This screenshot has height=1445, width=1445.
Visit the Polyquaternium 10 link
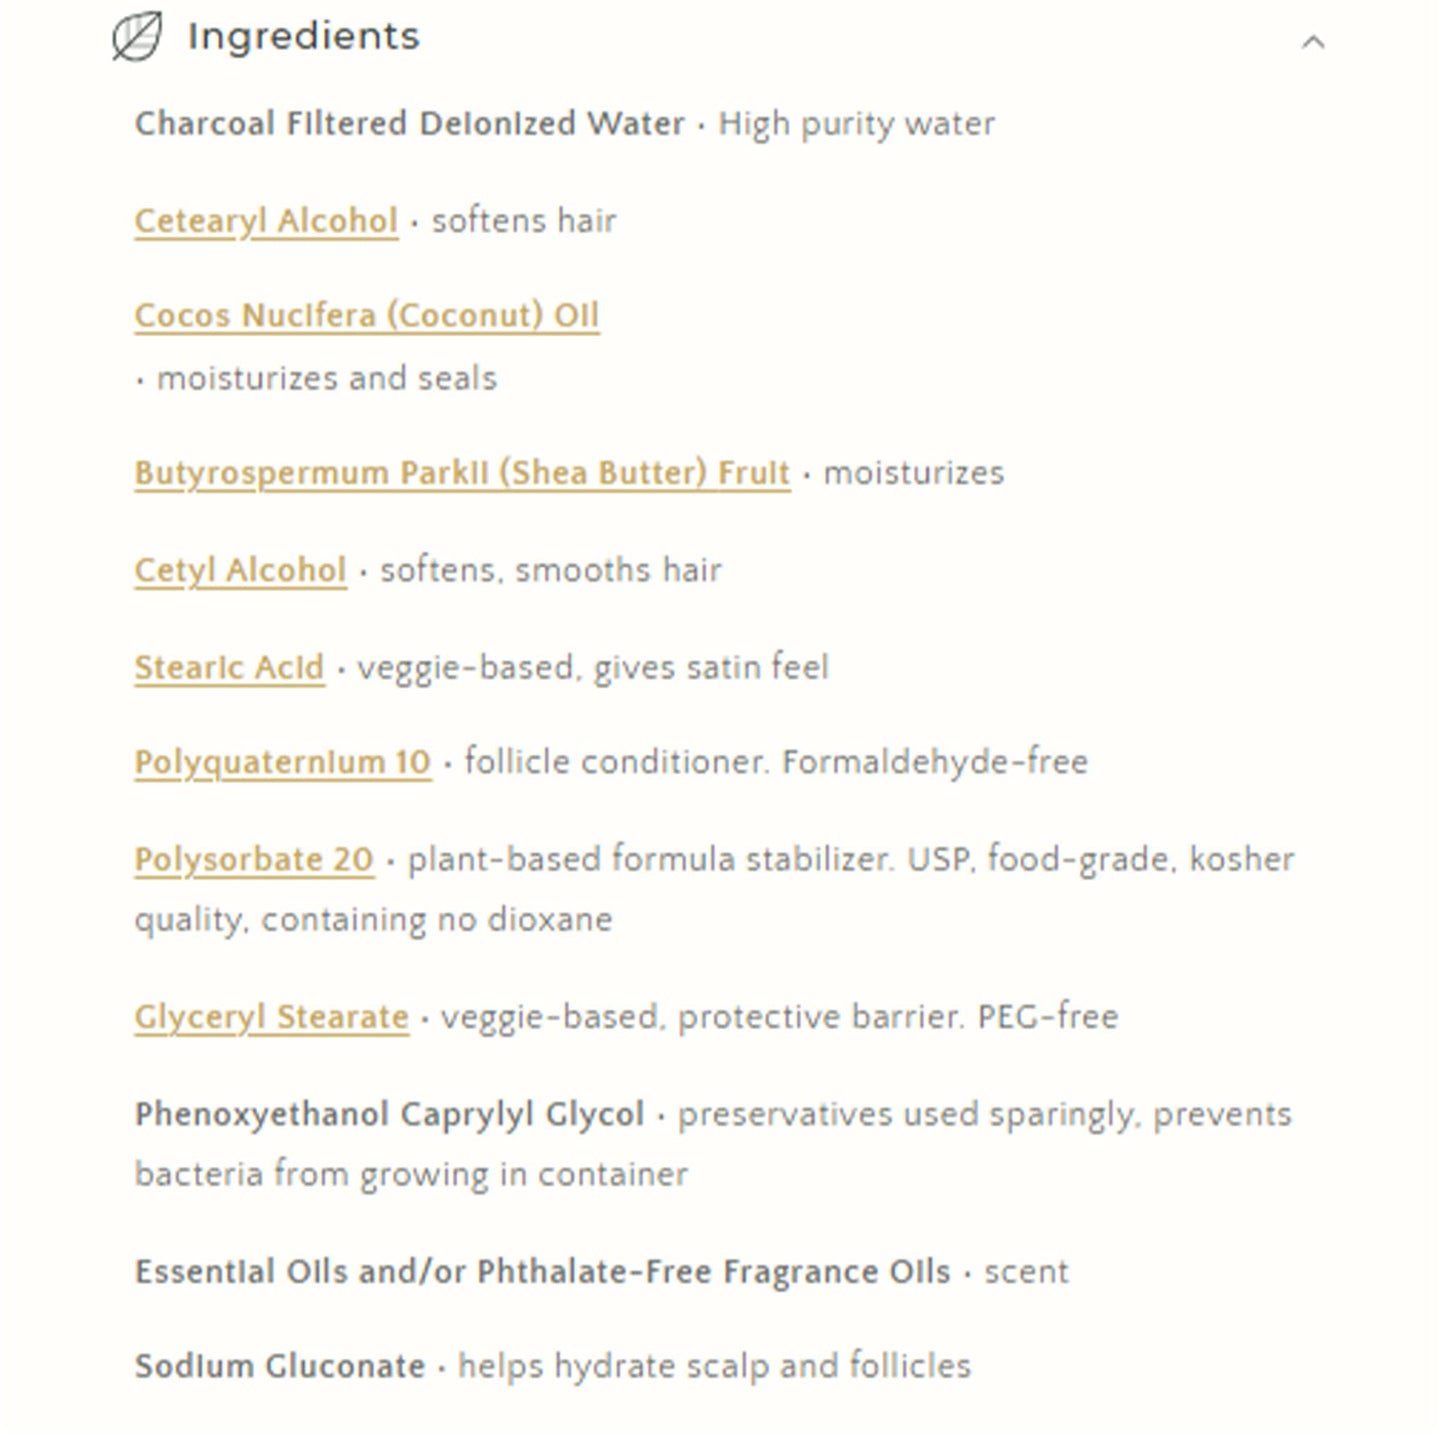[x=283, y=762]
